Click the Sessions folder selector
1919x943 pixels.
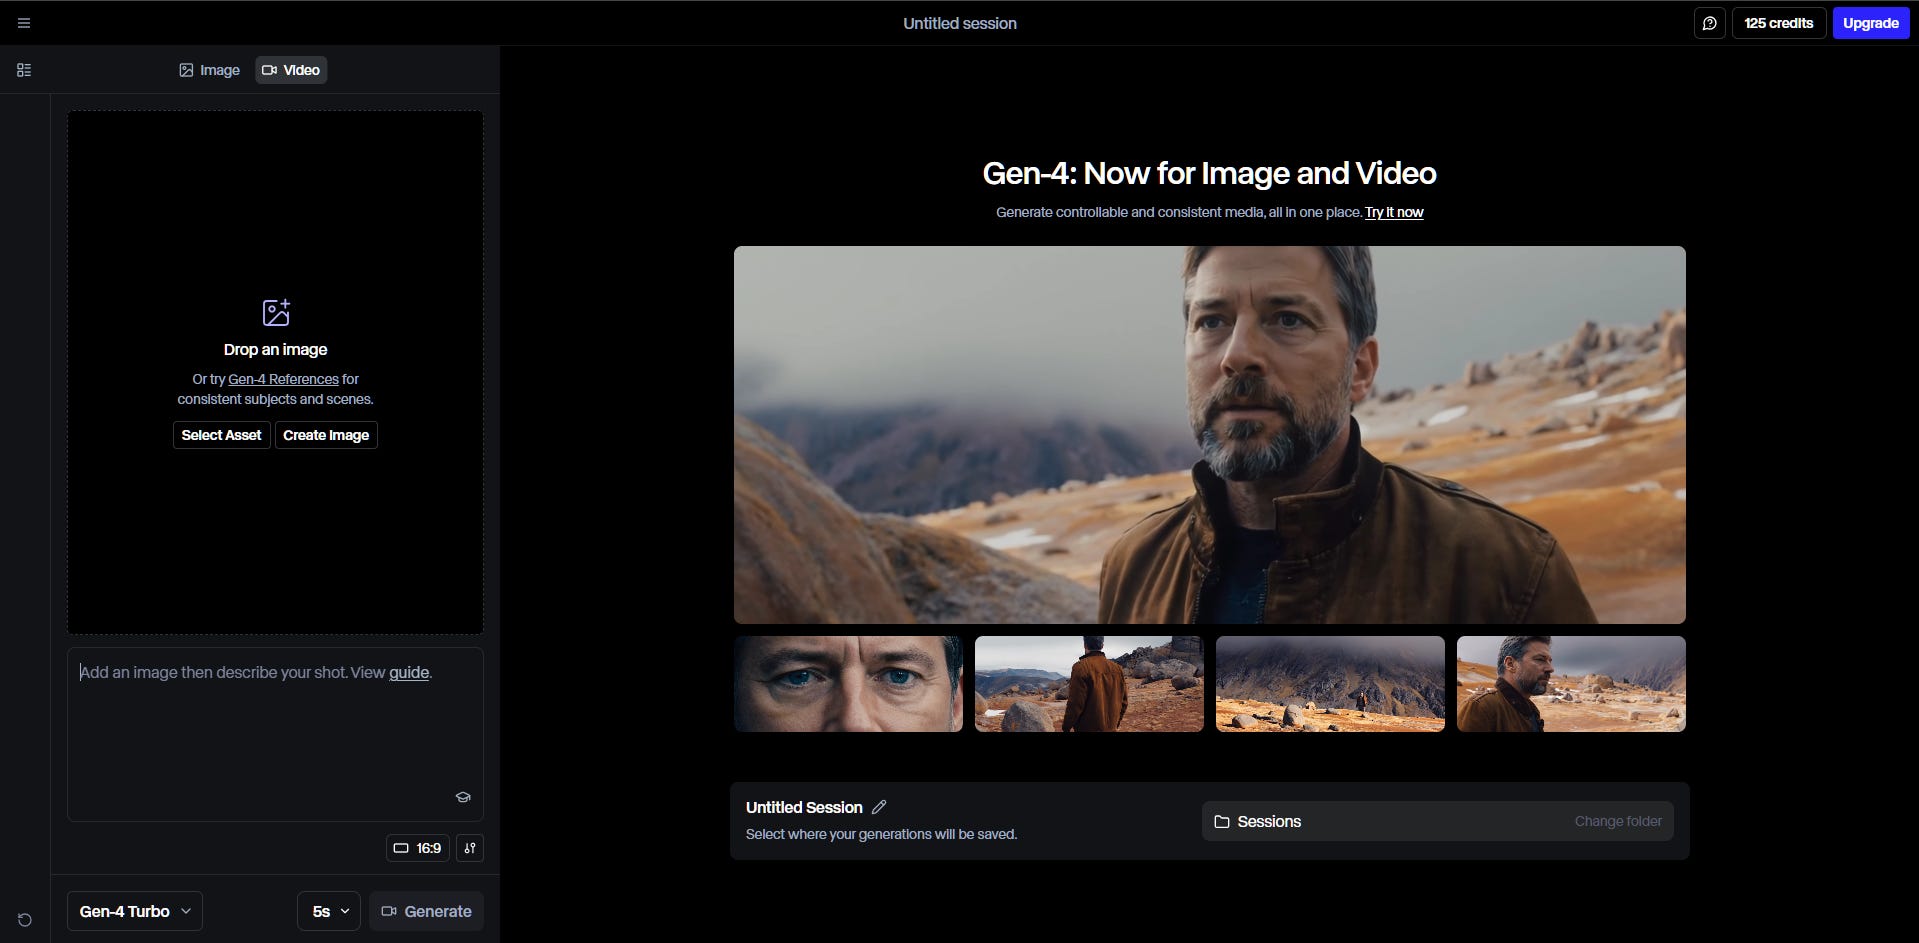point(1437,821)
